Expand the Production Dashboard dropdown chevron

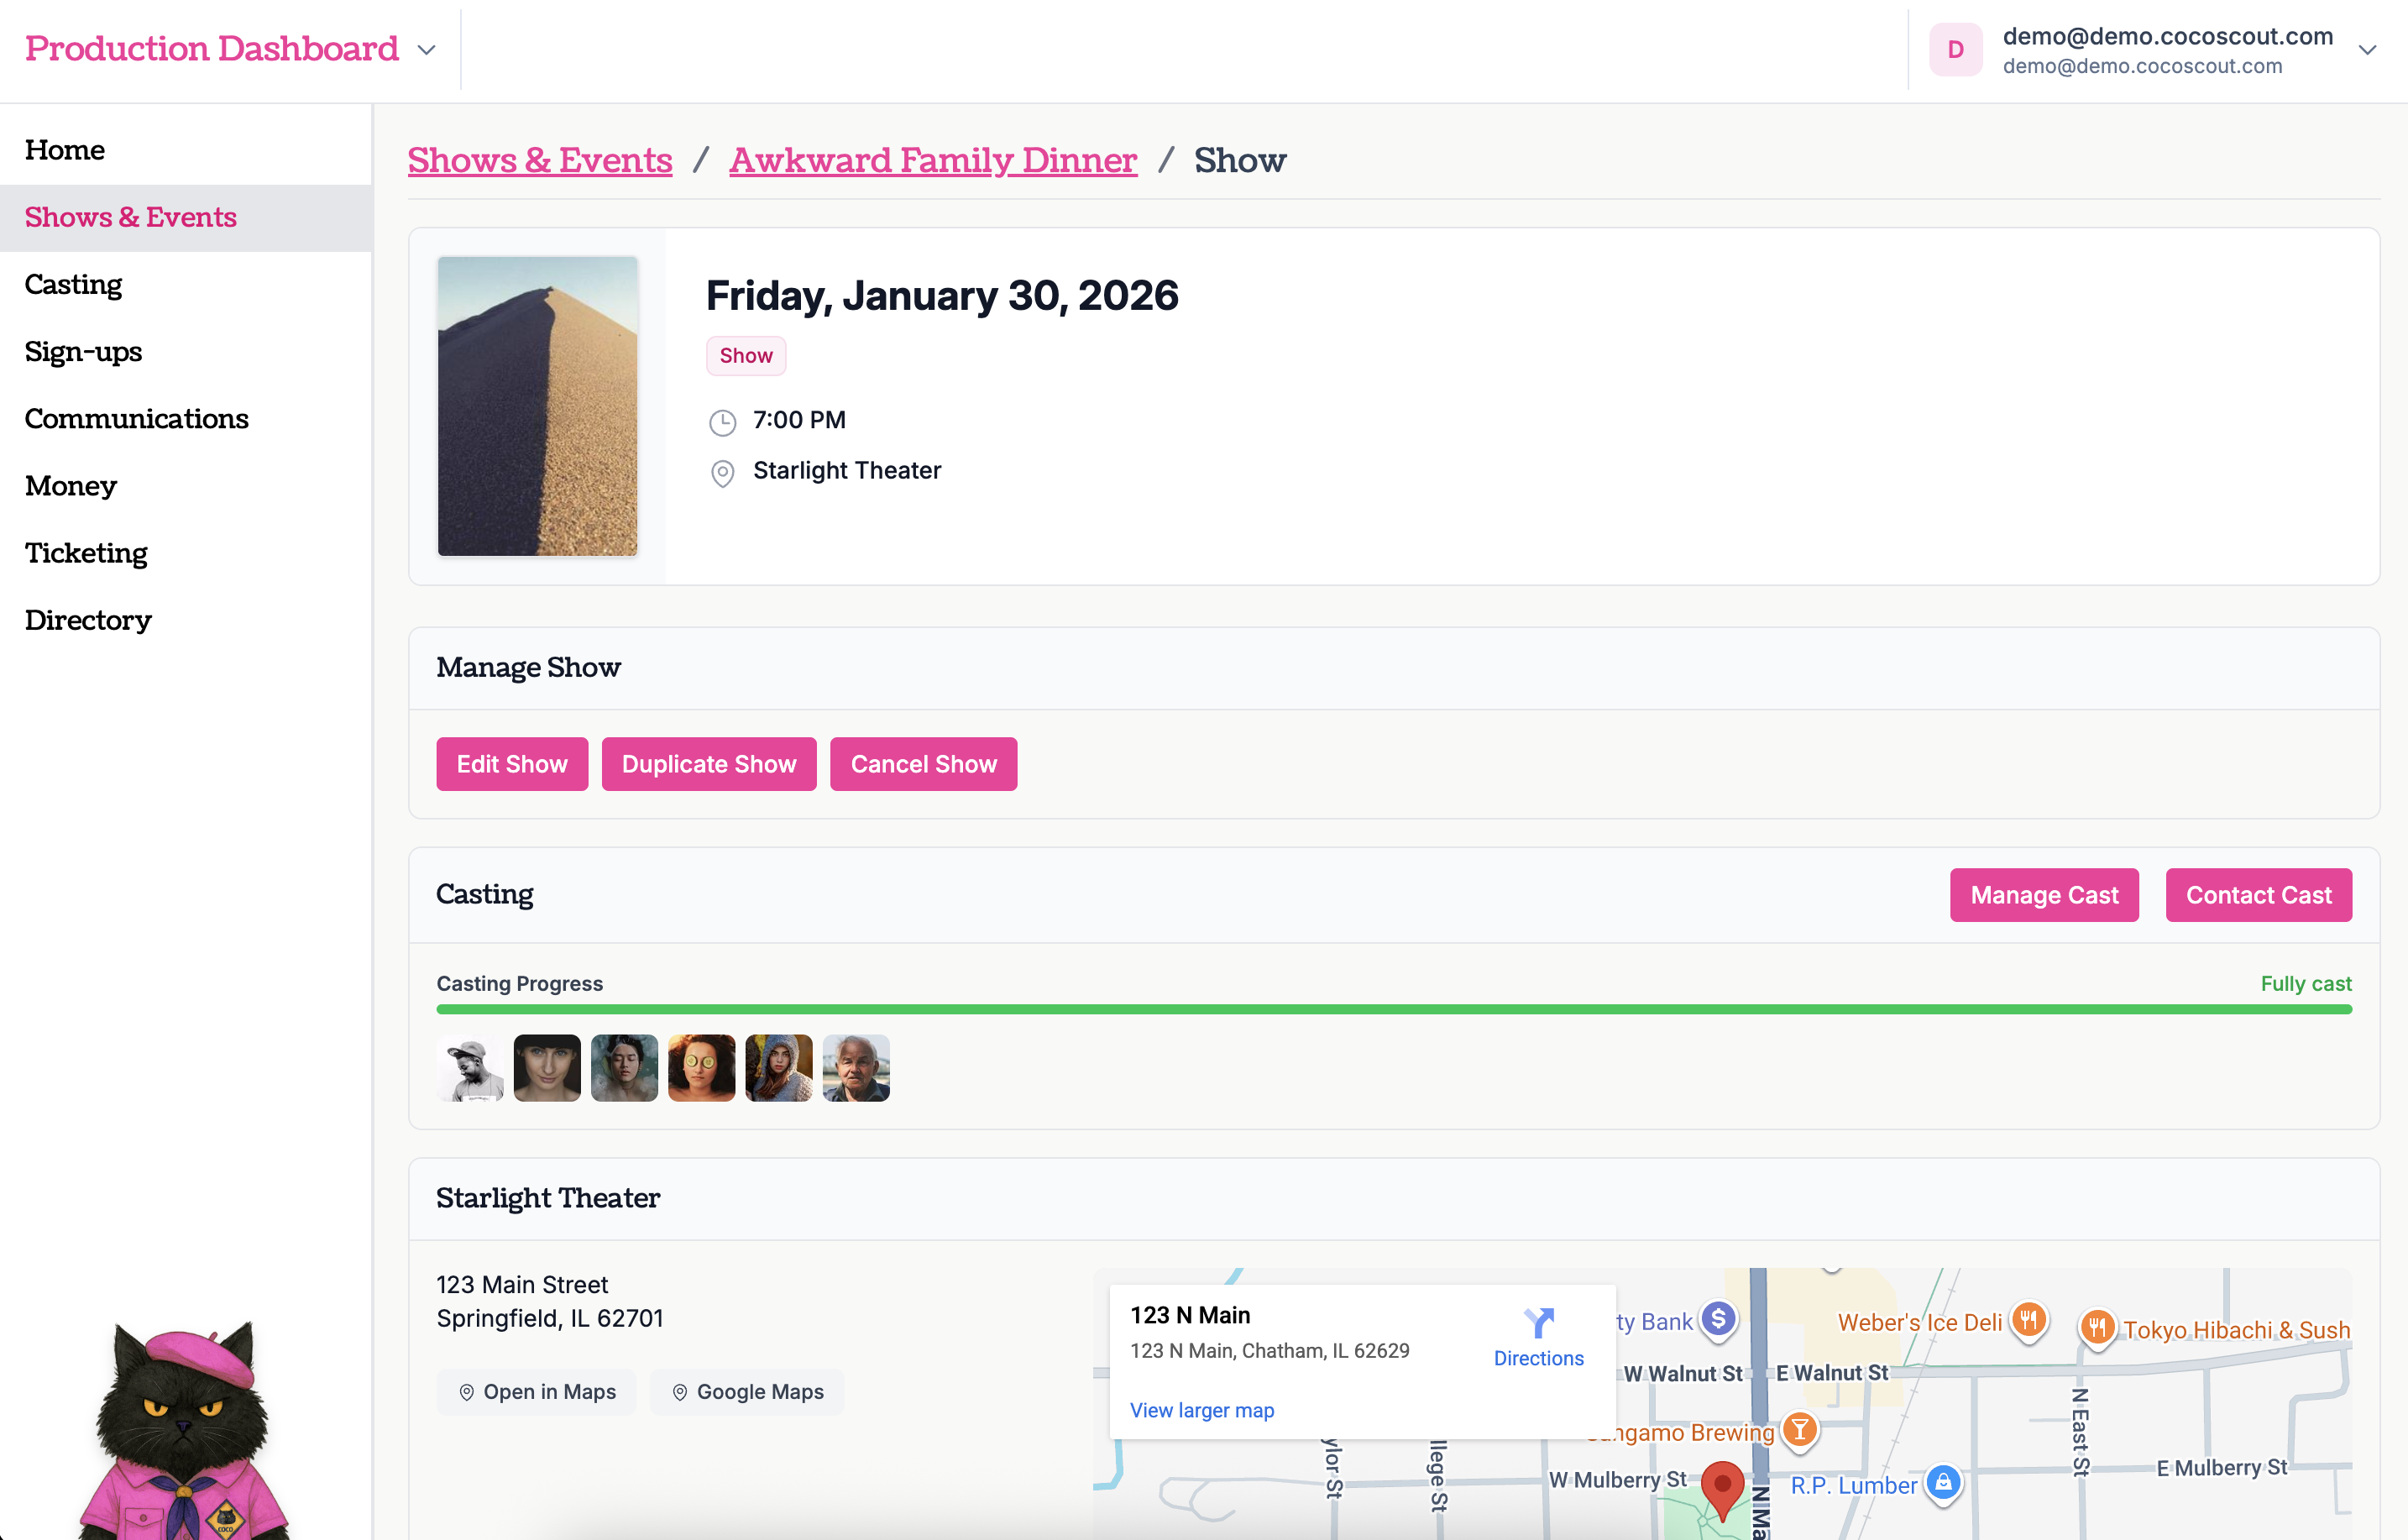pyautogui.click(x=427, y=50)
